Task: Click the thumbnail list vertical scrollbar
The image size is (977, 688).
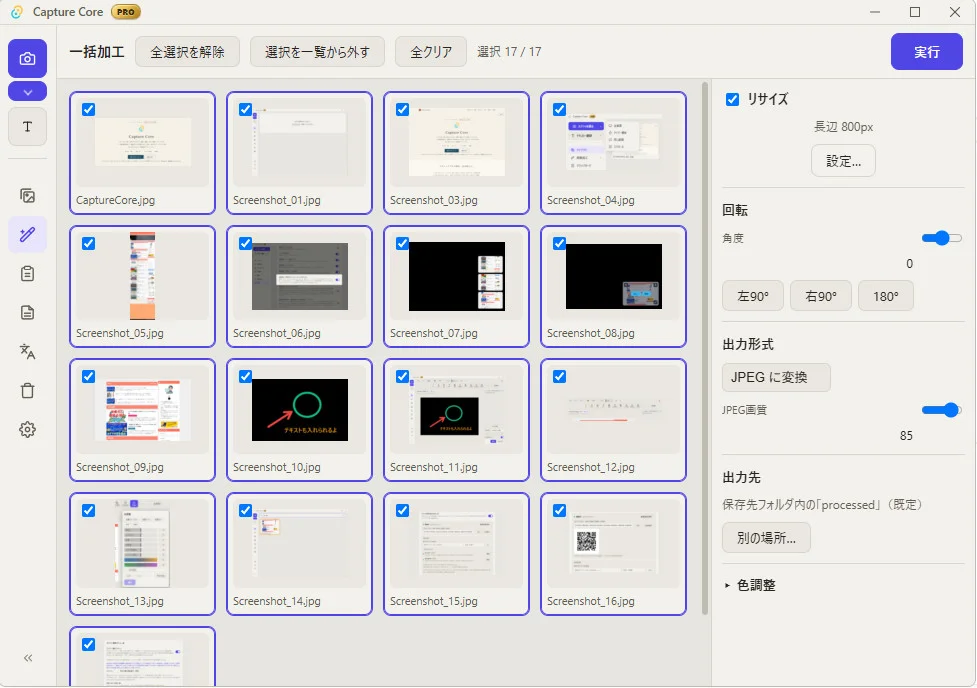Action: [x=705, y=348]
